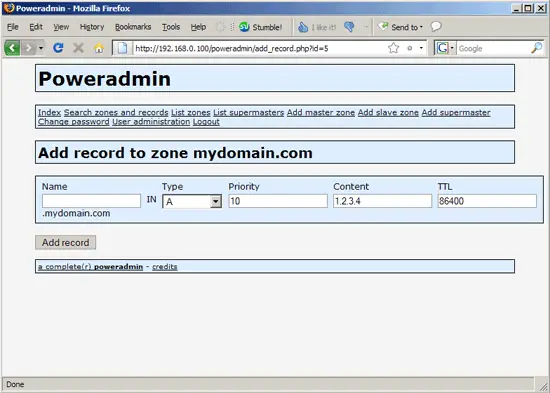Click the Content field showing 1.2.3.4
This screenshot has width=550, height=393.
tap(383, 201)
